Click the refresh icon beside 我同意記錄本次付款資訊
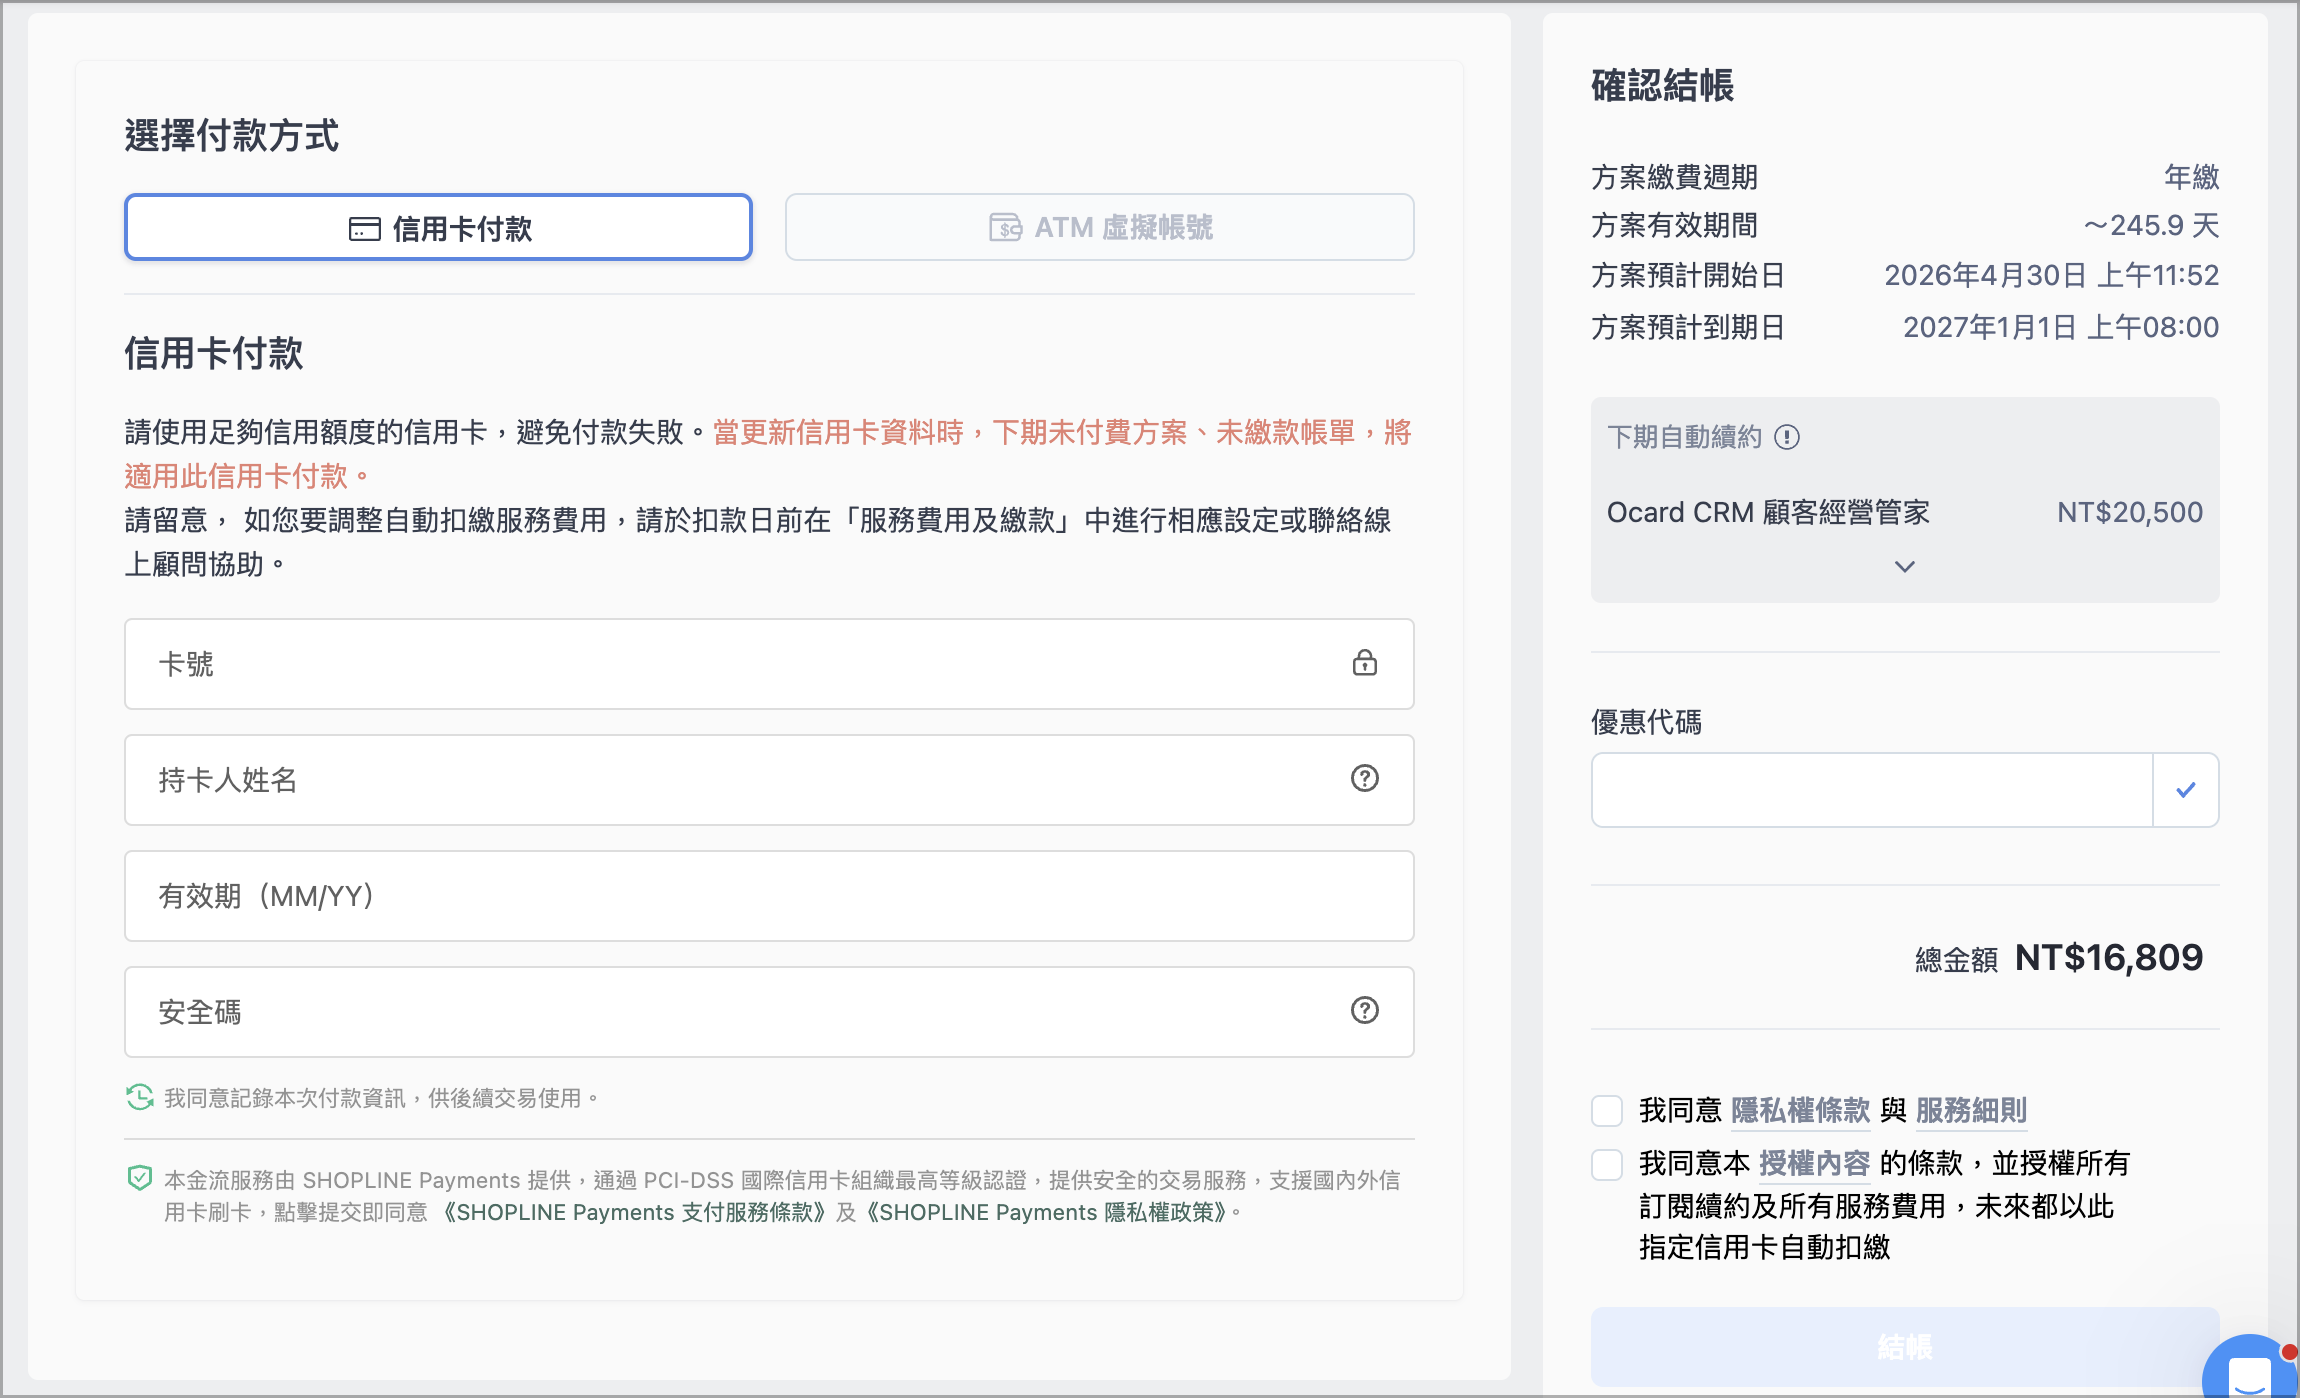Image resolution: width=2300 pixels, height=1398 pixels. (140, 1097)
